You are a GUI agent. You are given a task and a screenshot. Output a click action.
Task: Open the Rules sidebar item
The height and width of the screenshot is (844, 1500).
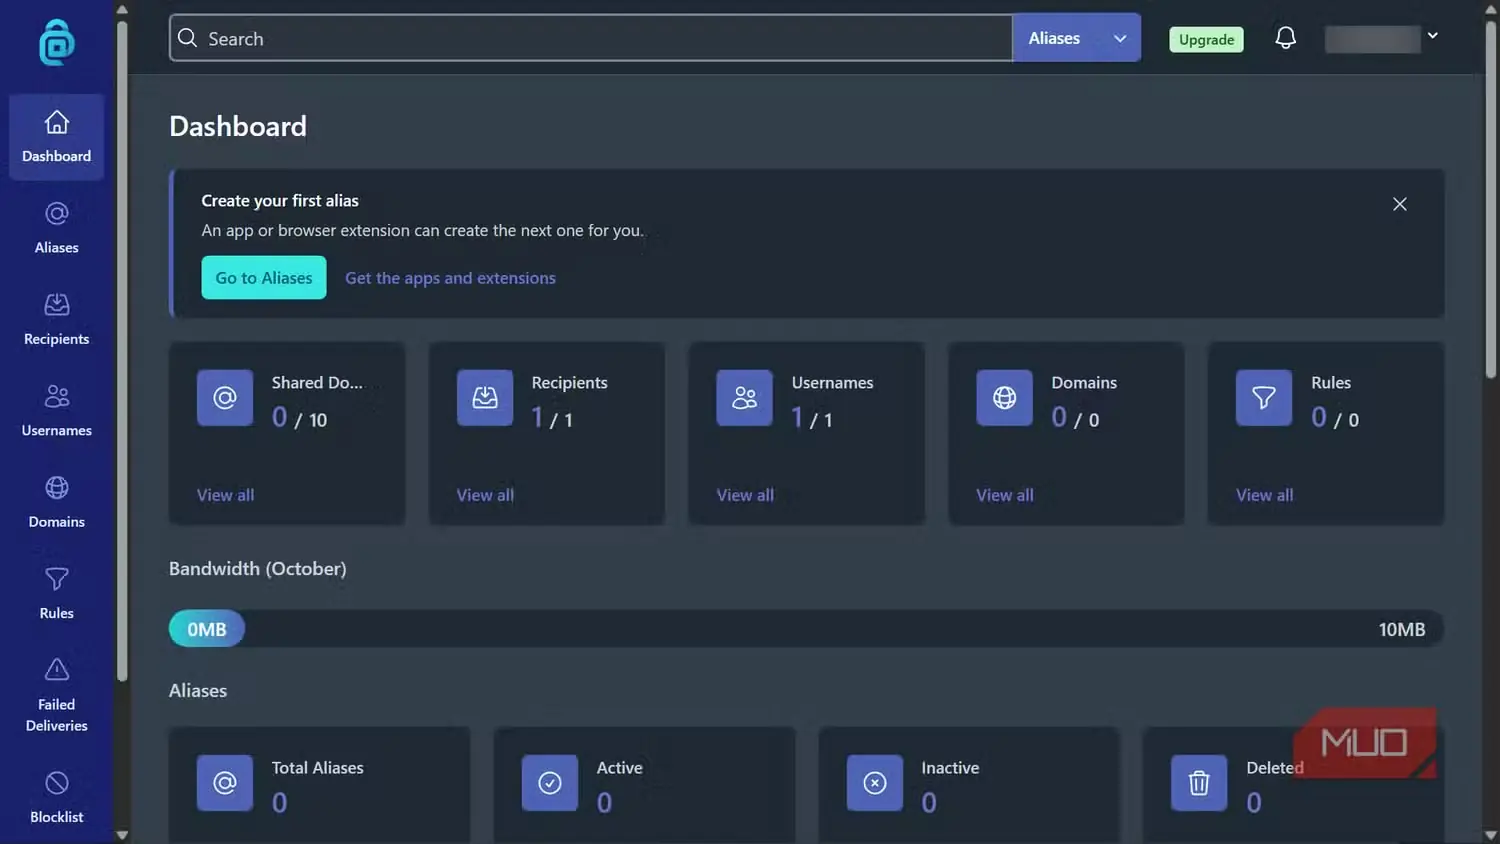coord(57,594)
